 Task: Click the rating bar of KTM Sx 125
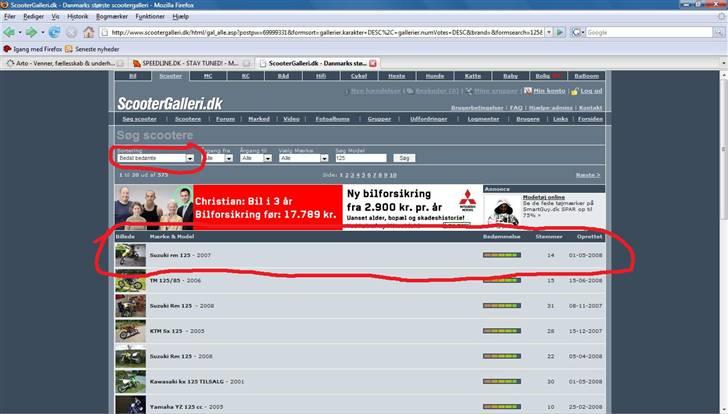point(501,331)
